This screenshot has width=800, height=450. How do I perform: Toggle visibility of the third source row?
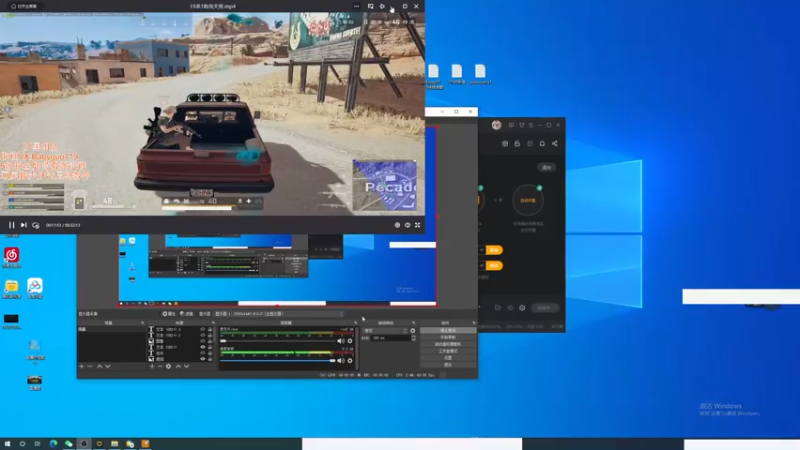(203, 341)
